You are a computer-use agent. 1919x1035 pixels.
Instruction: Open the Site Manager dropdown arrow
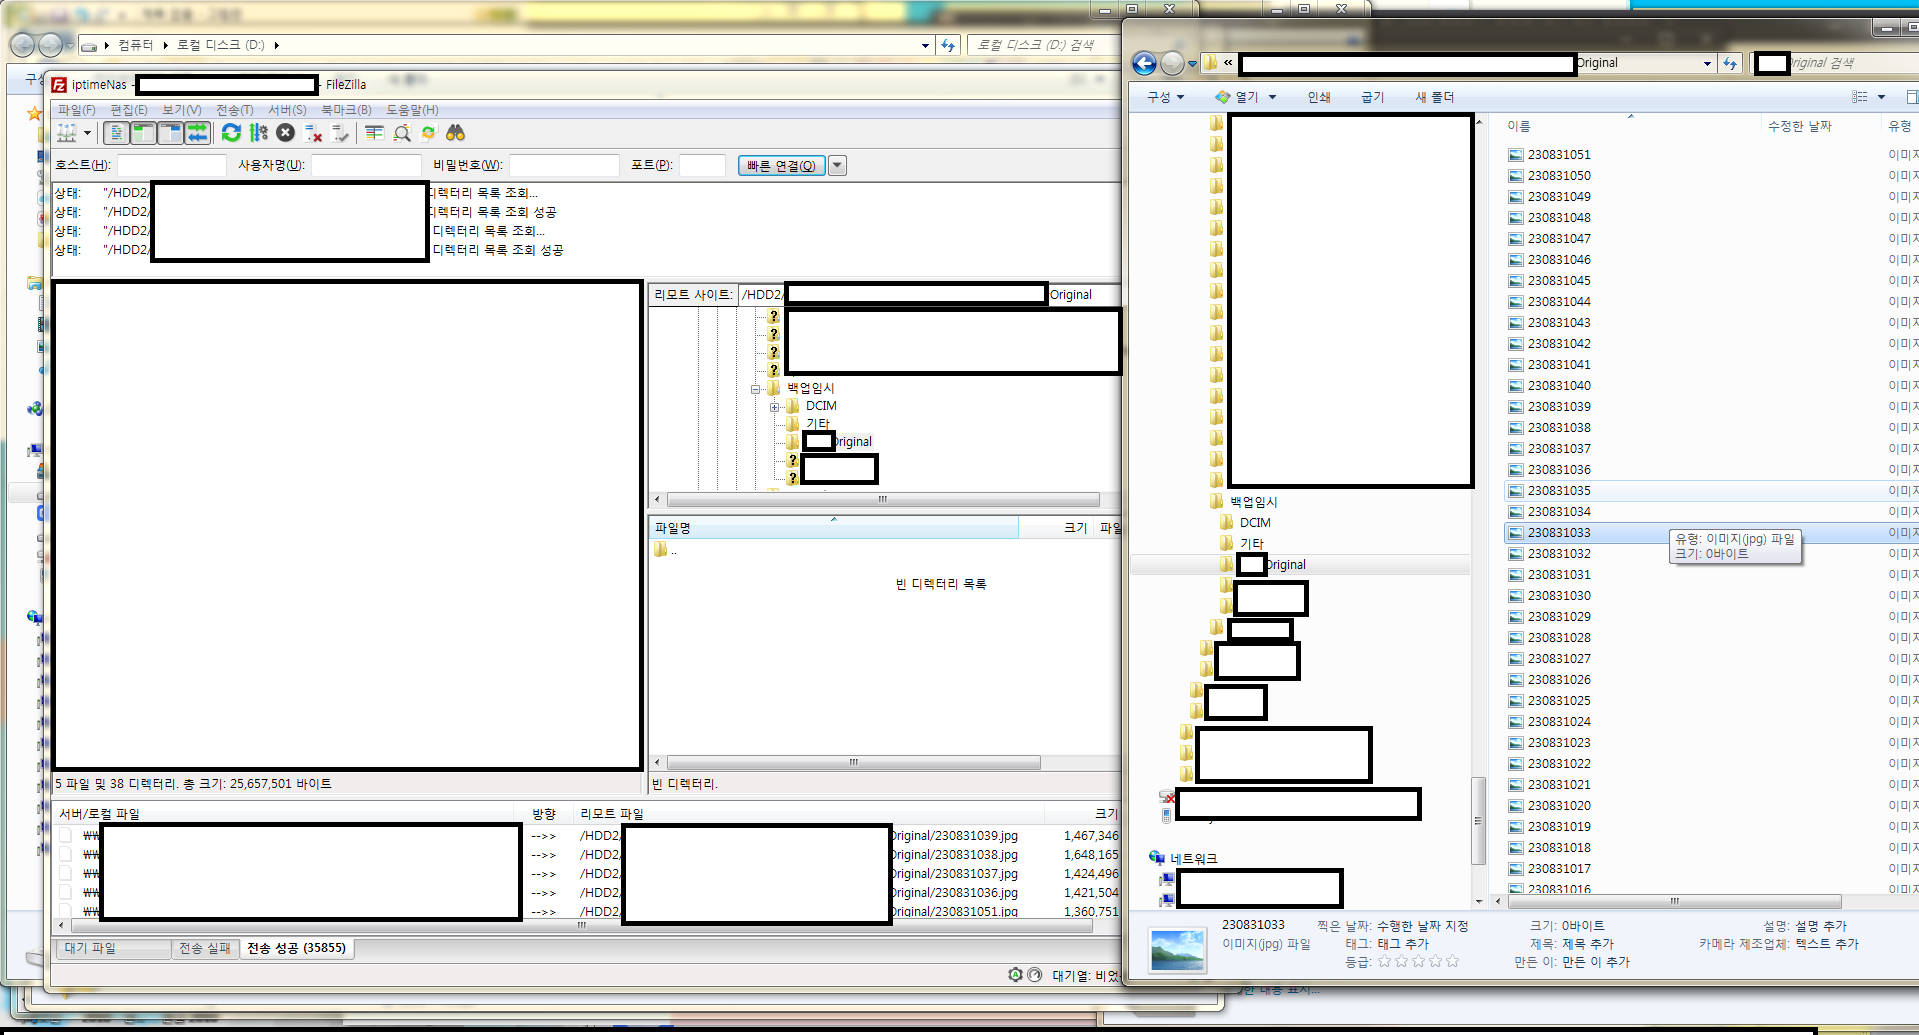(x=88, y=133)
